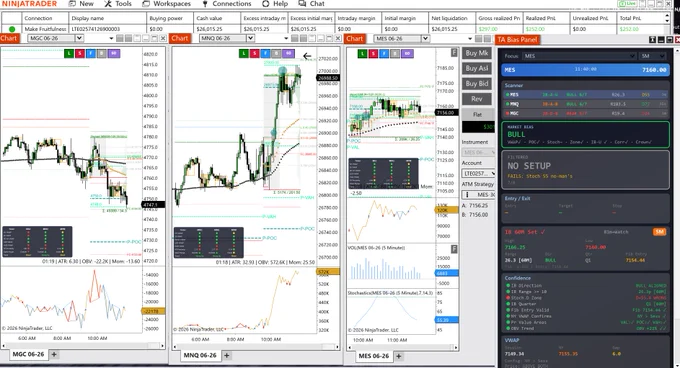The width and height of the screenshot is (680, 368).
Task: Select the MES 06-26 bottom tab
Action: 374,356
